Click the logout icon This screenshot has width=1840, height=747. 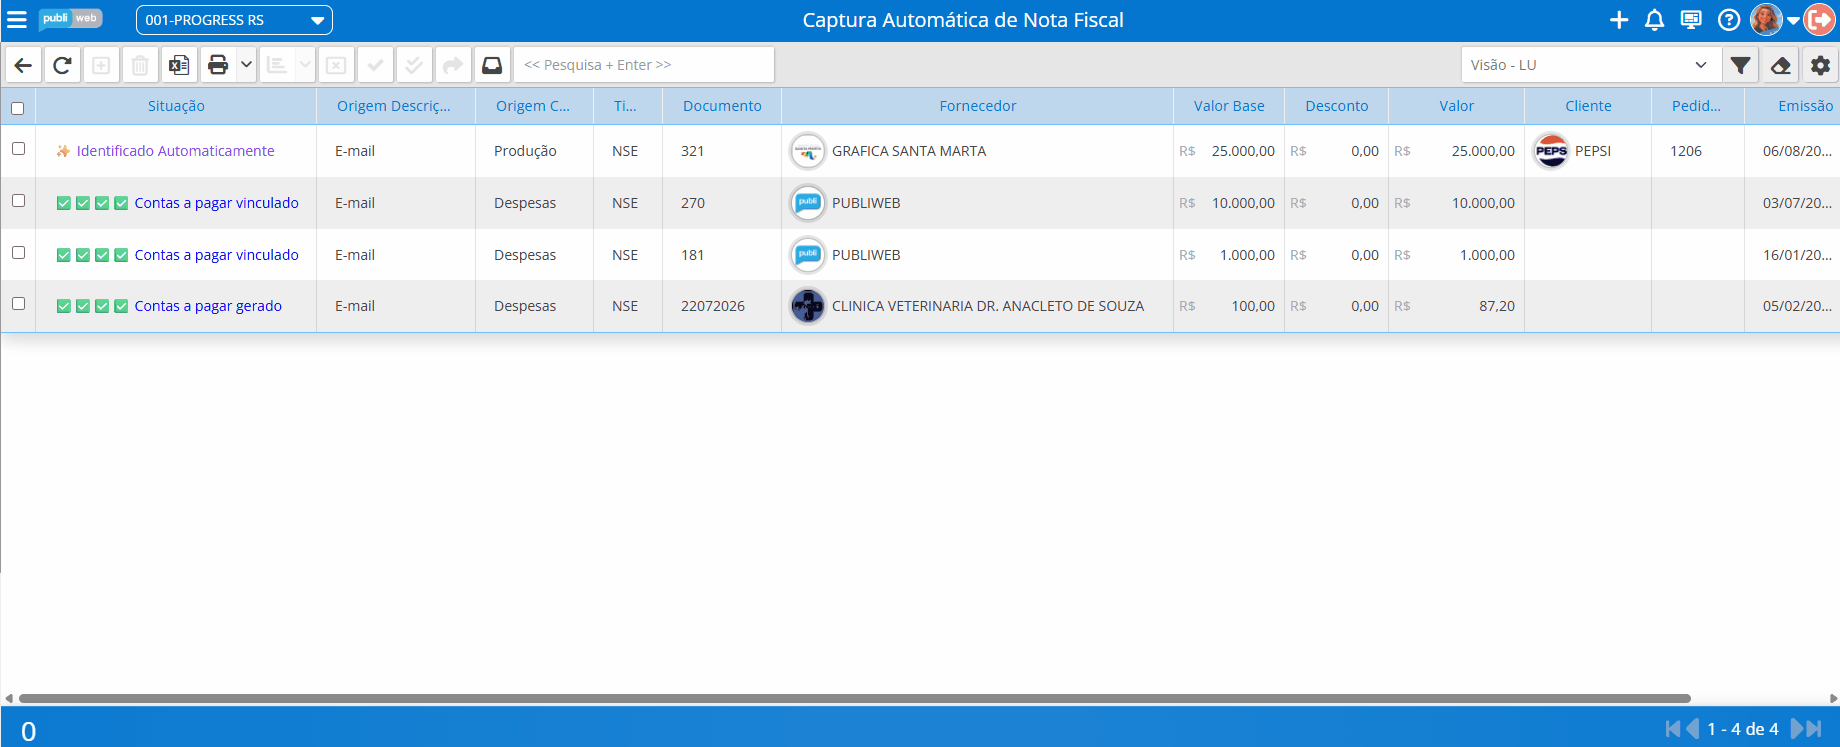[1820, 20]
